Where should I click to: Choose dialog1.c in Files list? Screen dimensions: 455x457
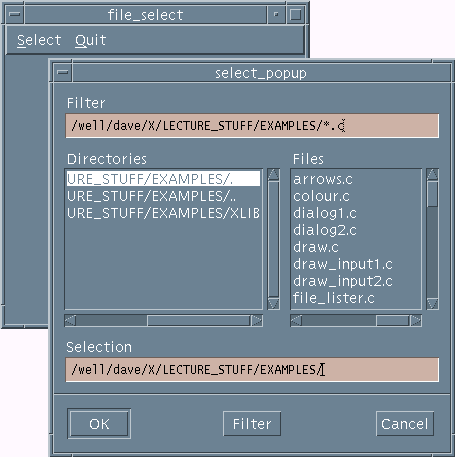(325, 213)
